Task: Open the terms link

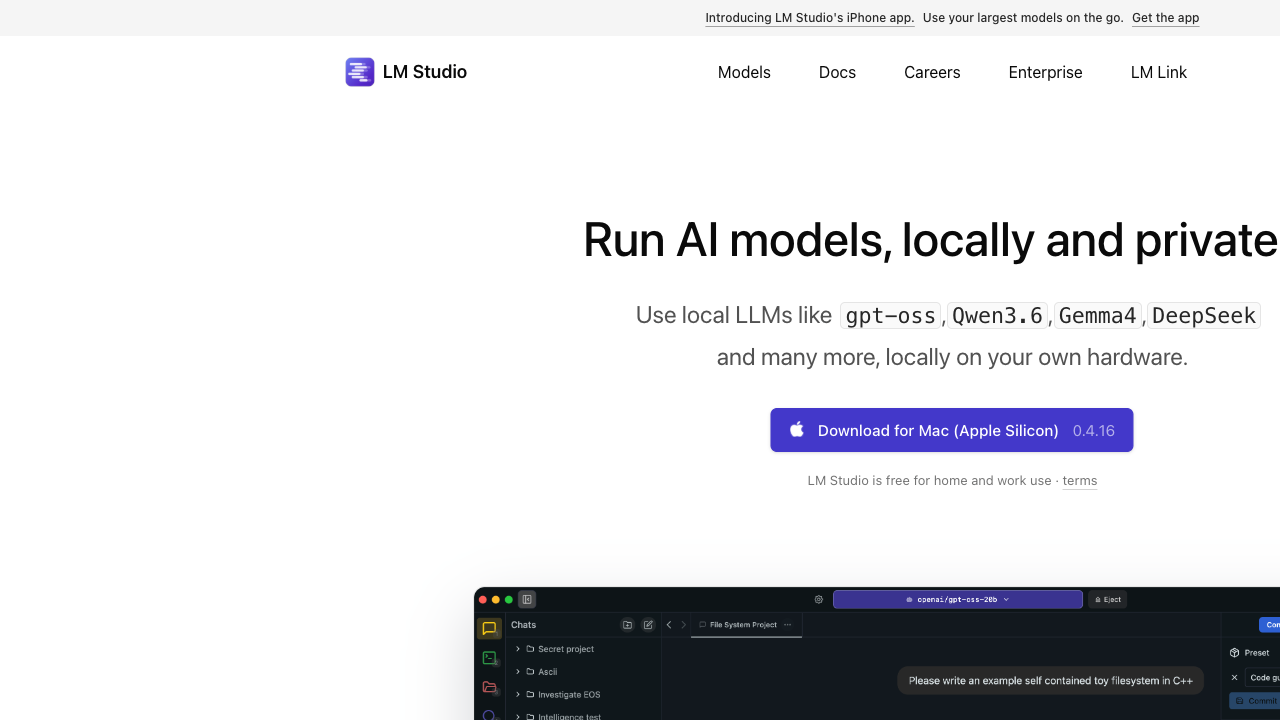Action: pyautogui.click(x=1080, y=481)
